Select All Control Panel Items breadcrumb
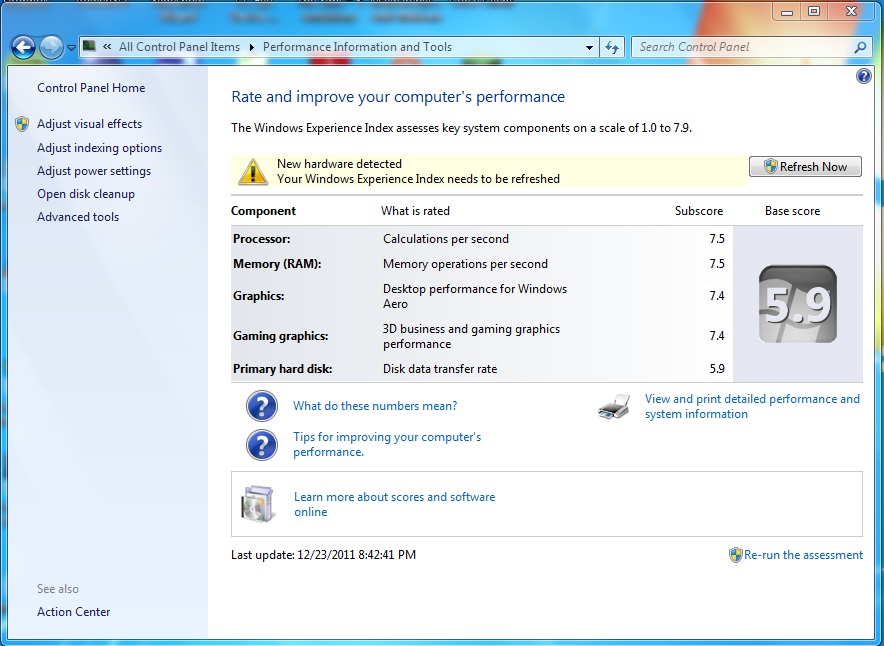This screenshot has width=884, height=646. pos(179,47)
